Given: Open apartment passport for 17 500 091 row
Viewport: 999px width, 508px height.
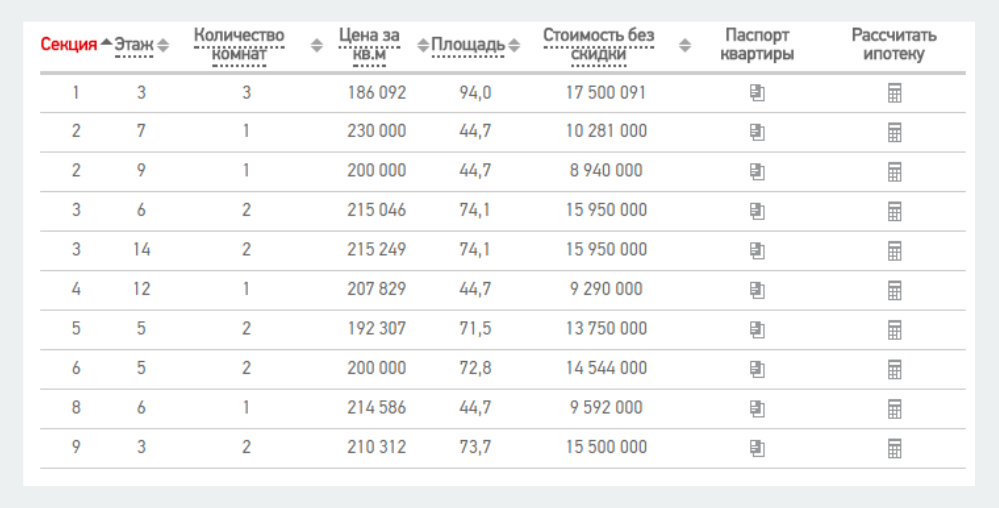Looking at the screenshot, I should [757, 93].
